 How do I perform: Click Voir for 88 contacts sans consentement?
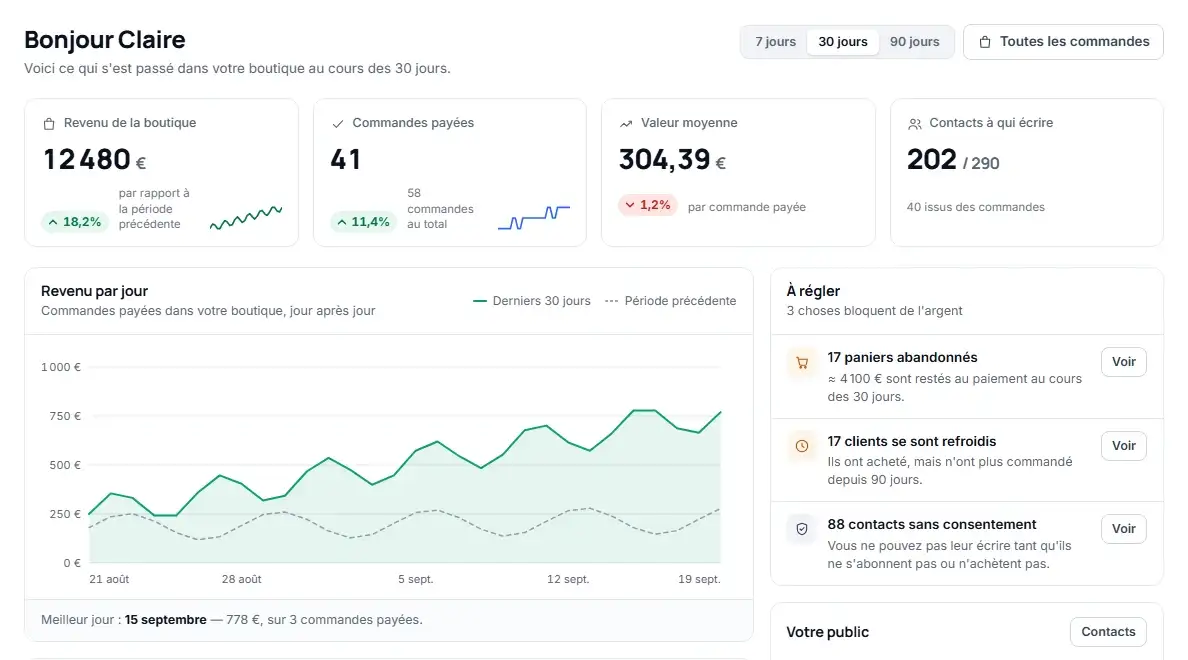pyautogui.click(x=1124, y=529)
